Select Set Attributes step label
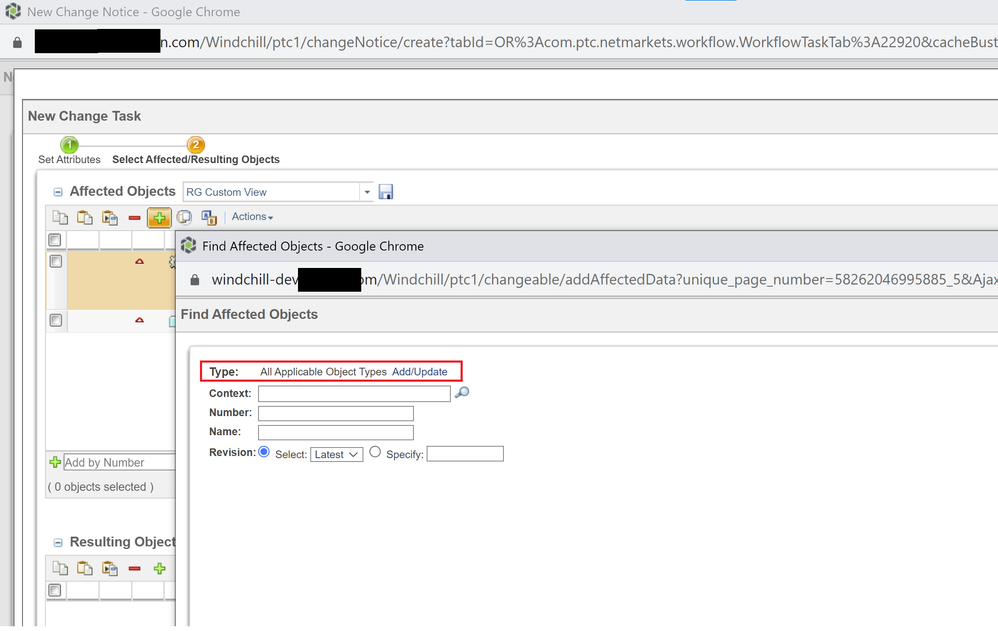 69,159
